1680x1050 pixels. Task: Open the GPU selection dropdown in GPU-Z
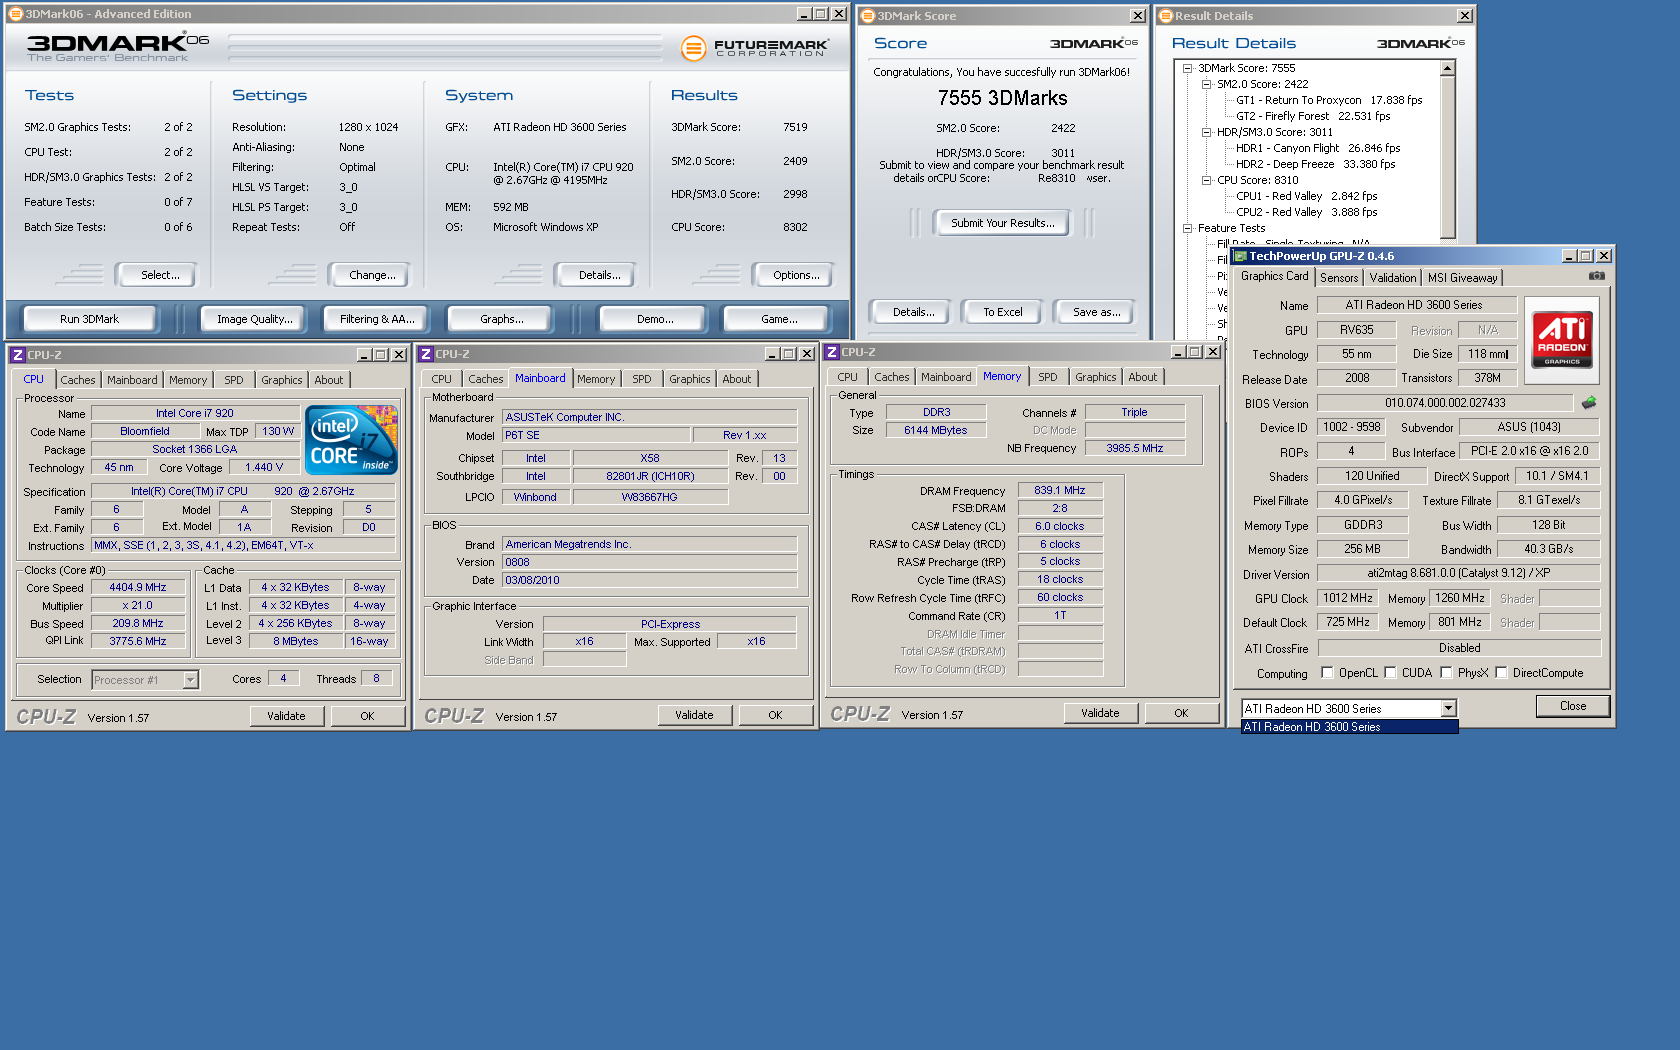pyautogui.click(x=1448, y=708)
